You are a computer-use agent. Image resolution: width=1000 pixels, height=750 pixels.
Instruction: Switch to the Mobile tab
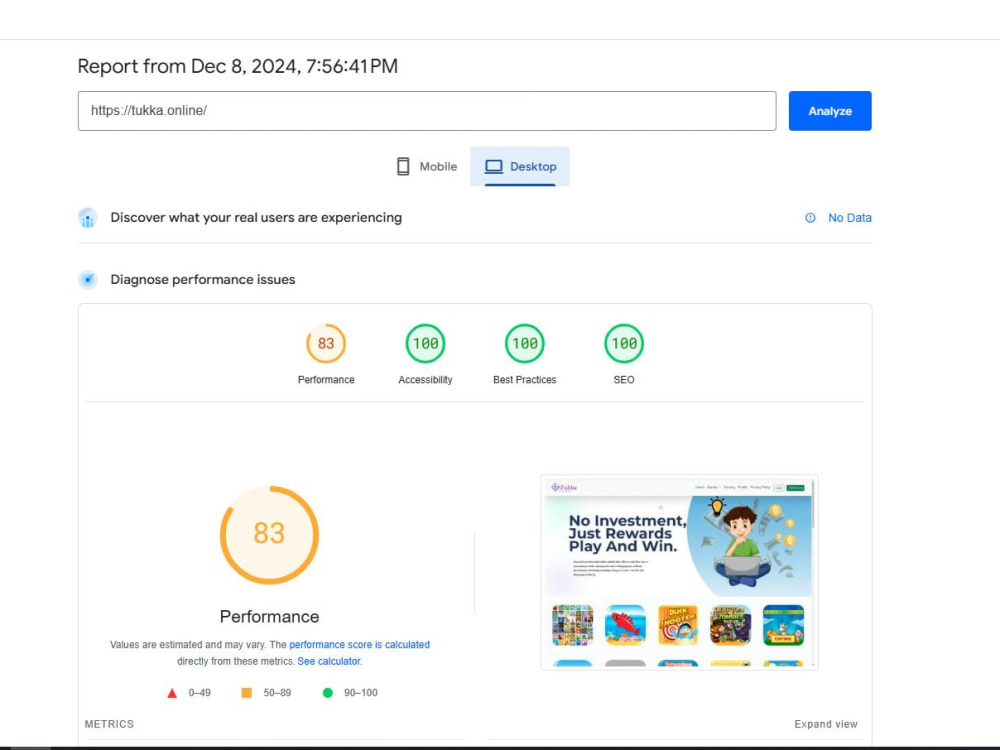pos(427,166)
